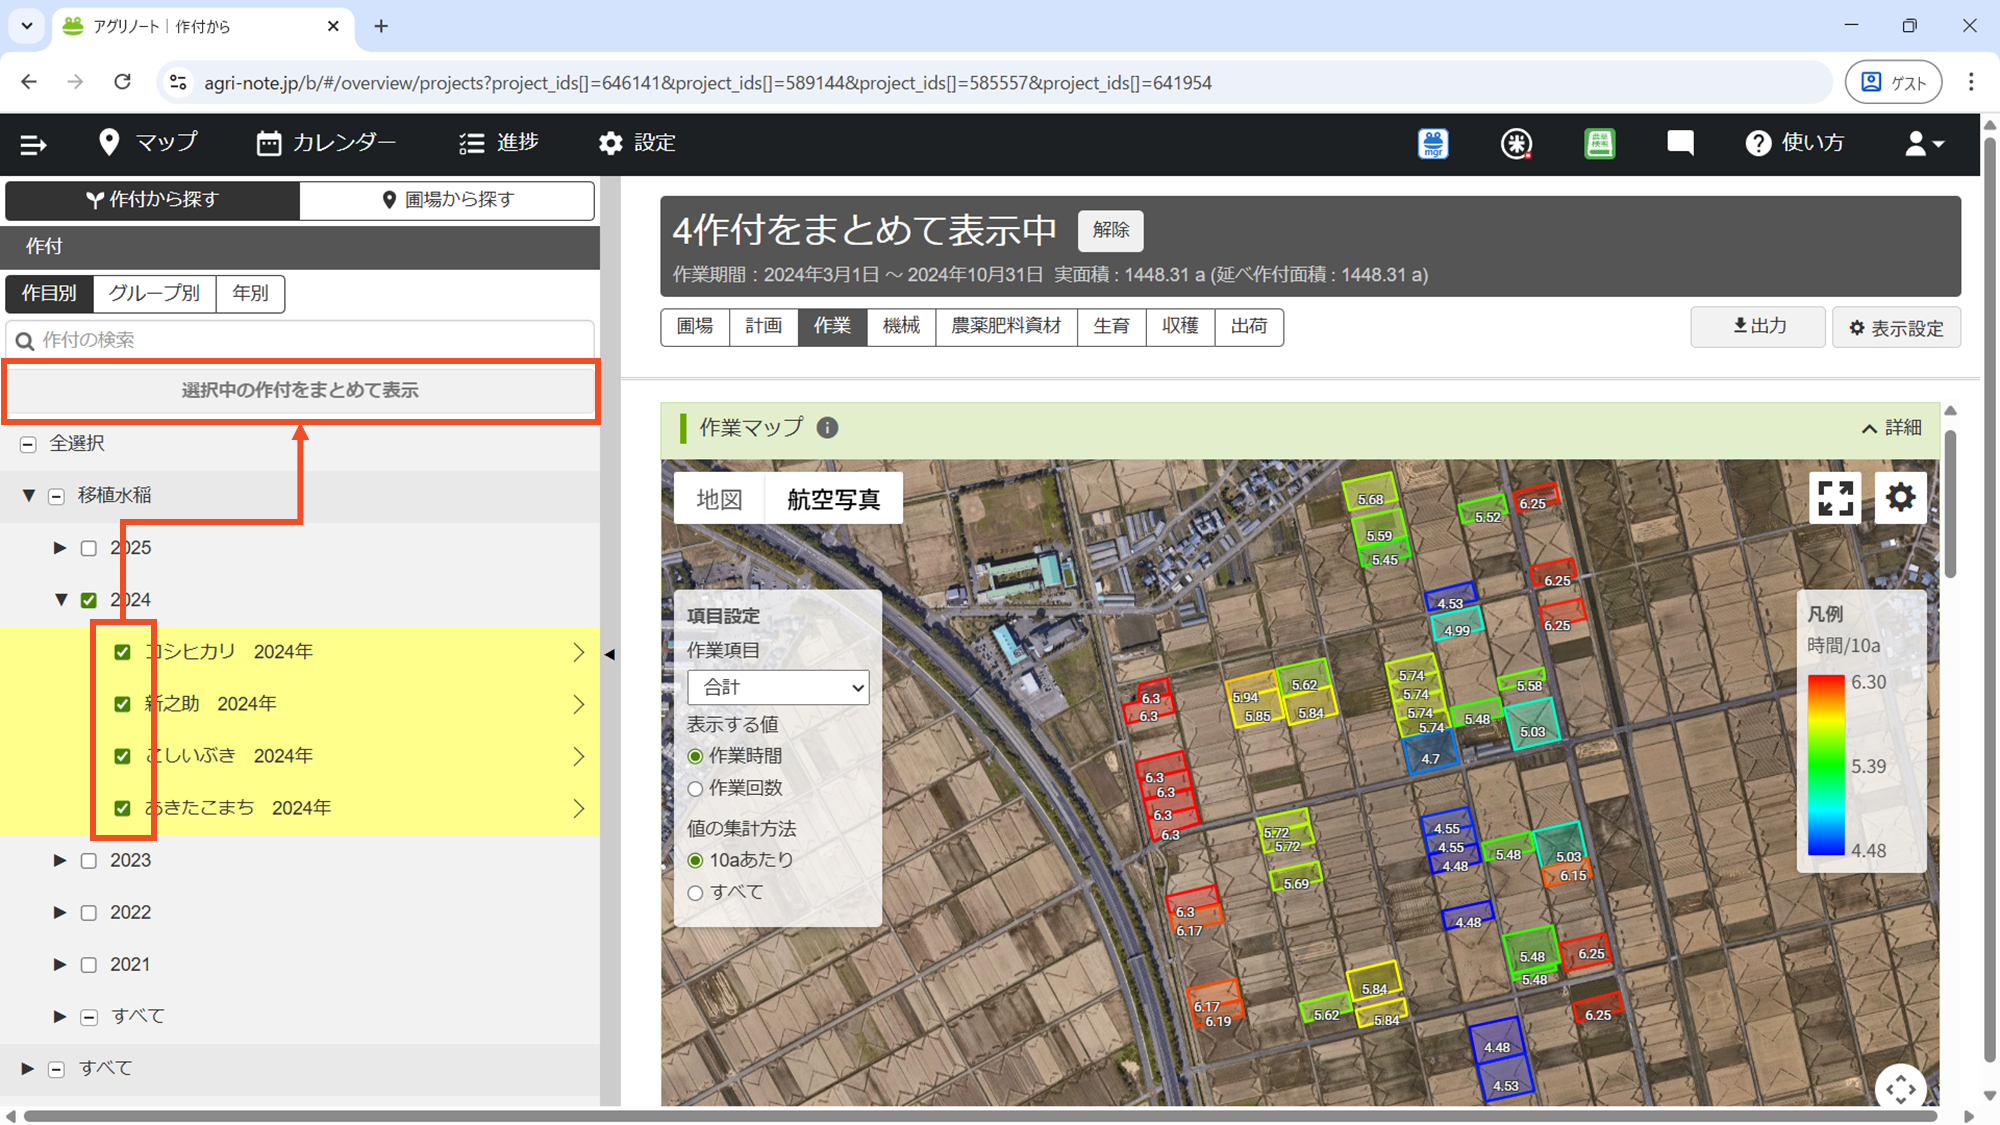Switch to the 収穫 tab
This screenshot has height=1125, width=2000.
click(1180, 327)
